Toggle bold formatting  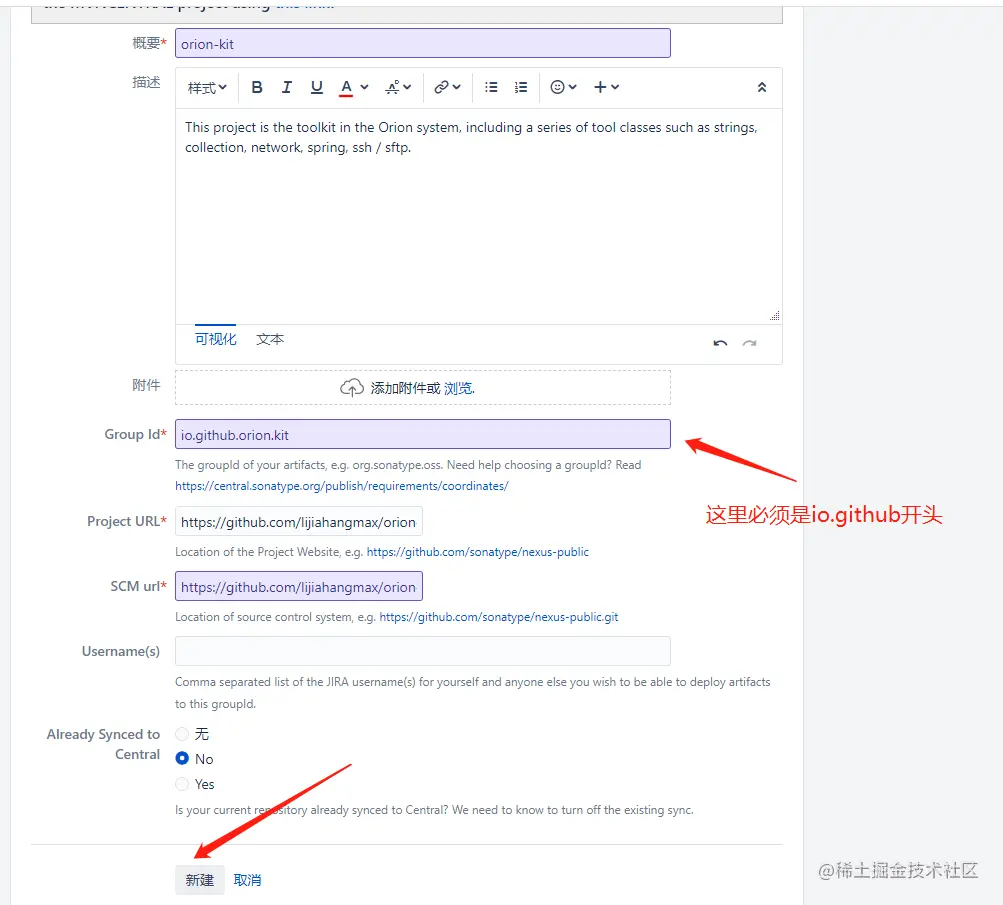257,87
